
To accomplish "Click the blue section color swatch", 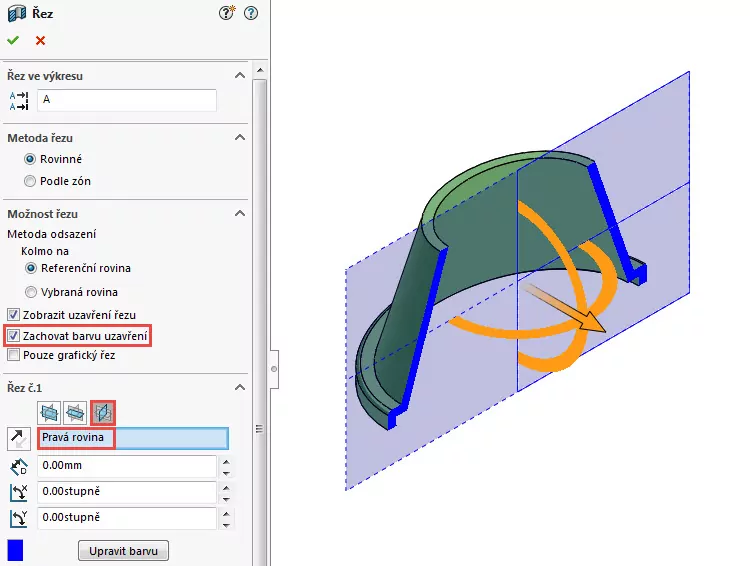I will [15, 550].
